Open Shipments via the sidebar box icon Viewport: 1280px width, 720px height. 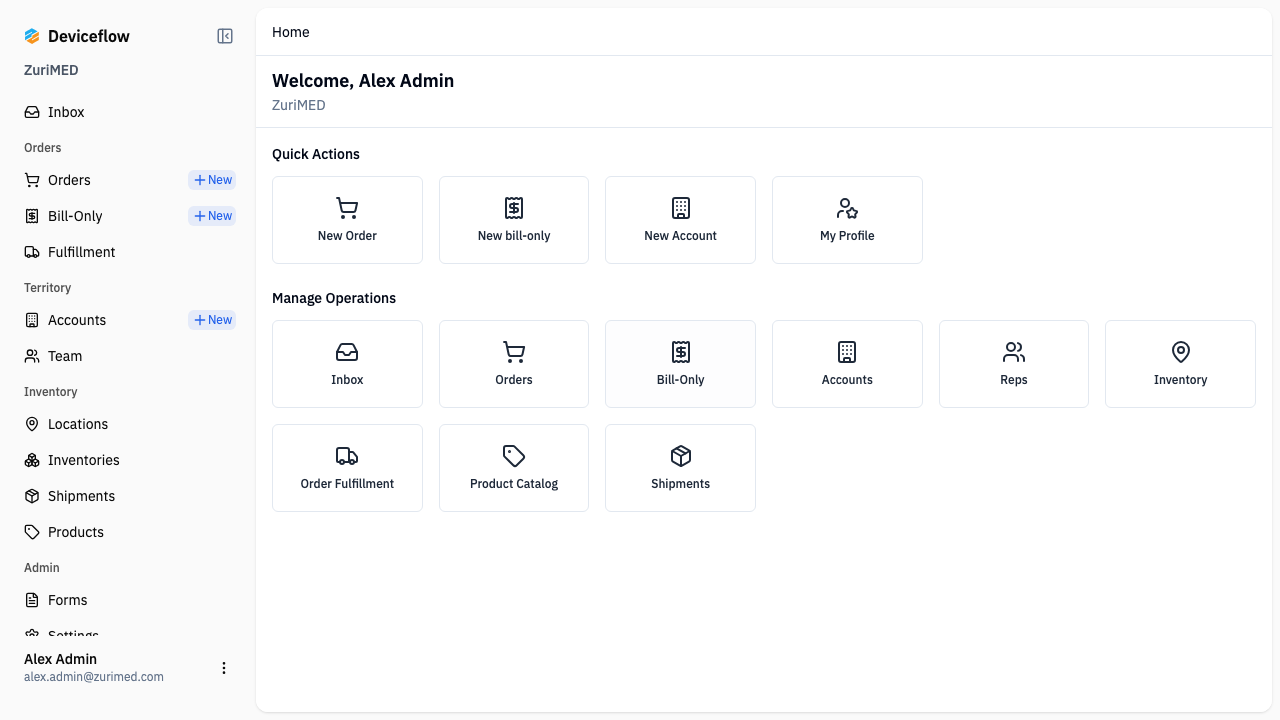(31, 496)
